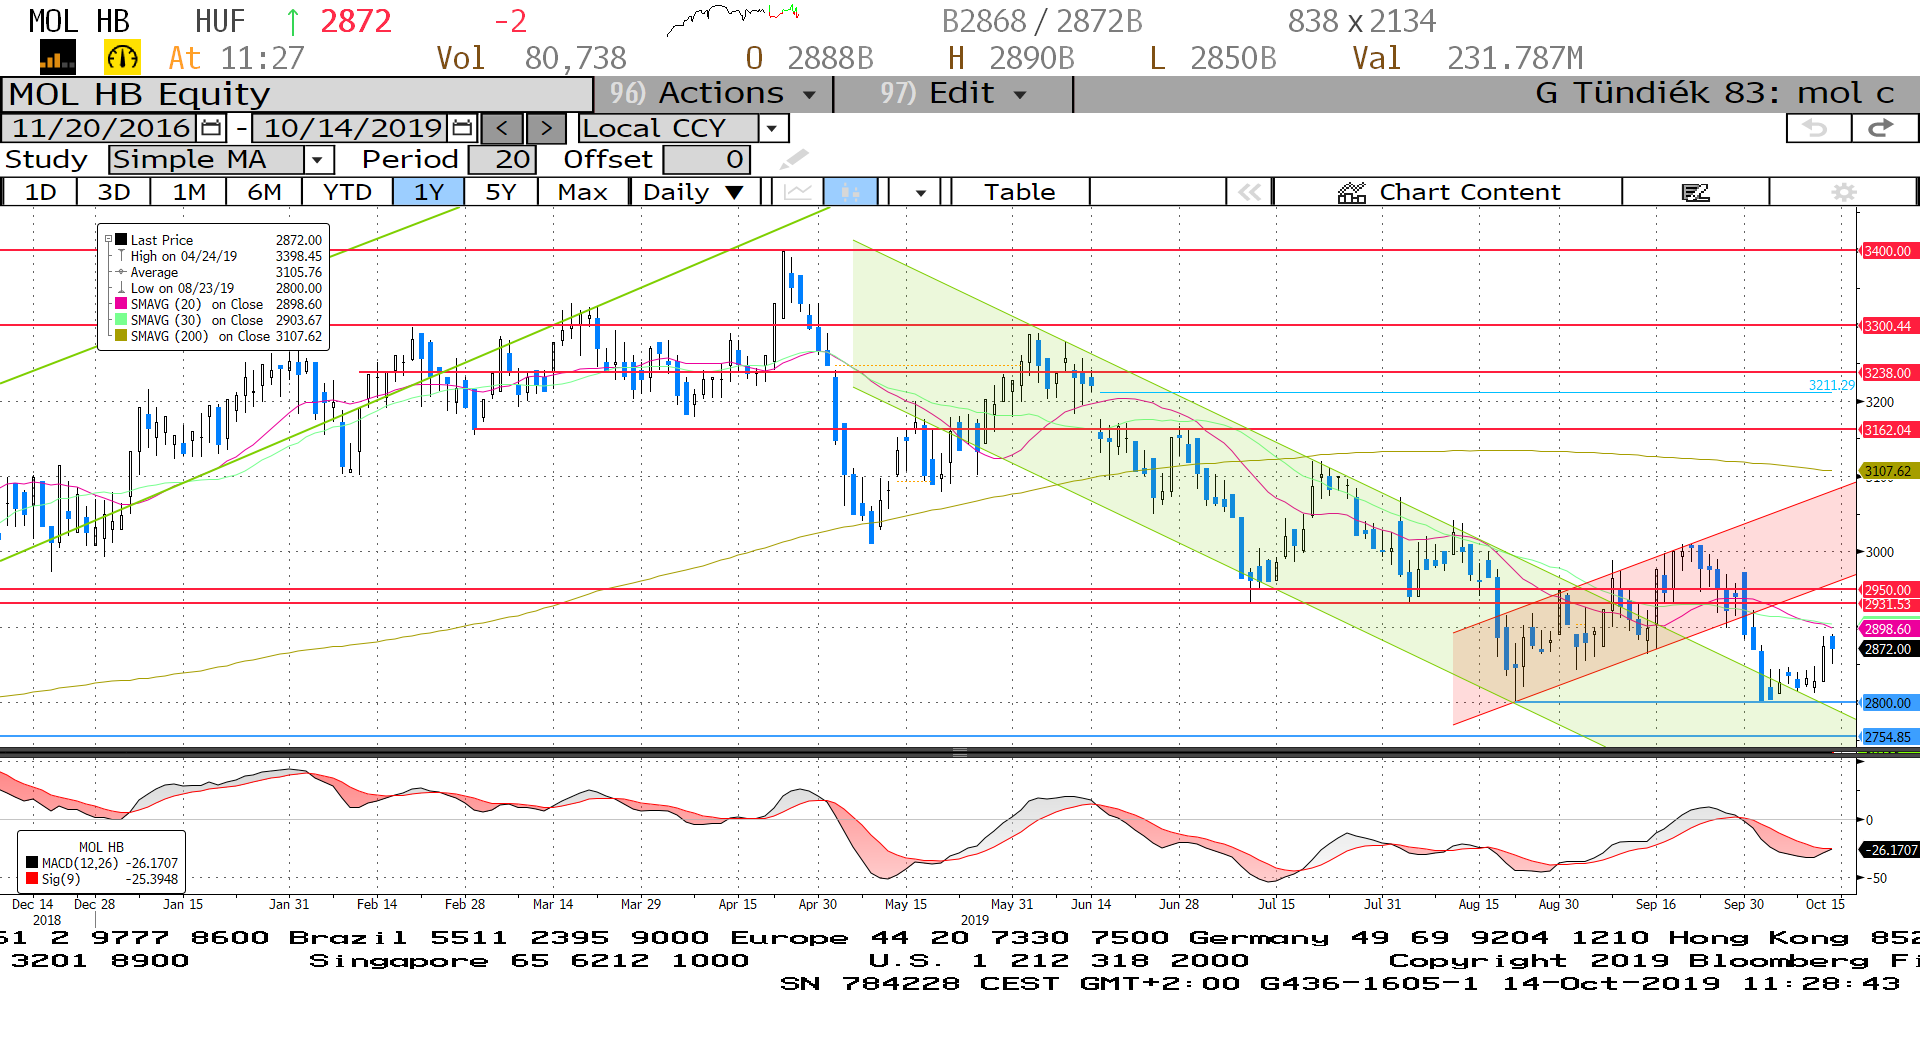
Task: Click the 3400.00 price level label
Action: click(x=1888, y=251)
